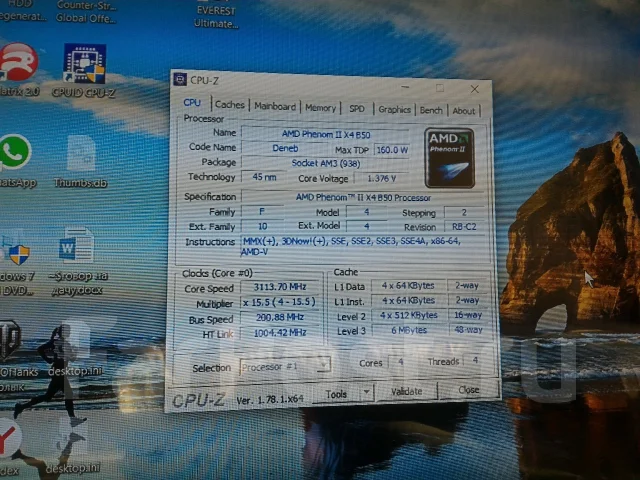Viewport: 640px width, 480px height.
Task: Click the Specification field text
Action: [x=363, y=198]
